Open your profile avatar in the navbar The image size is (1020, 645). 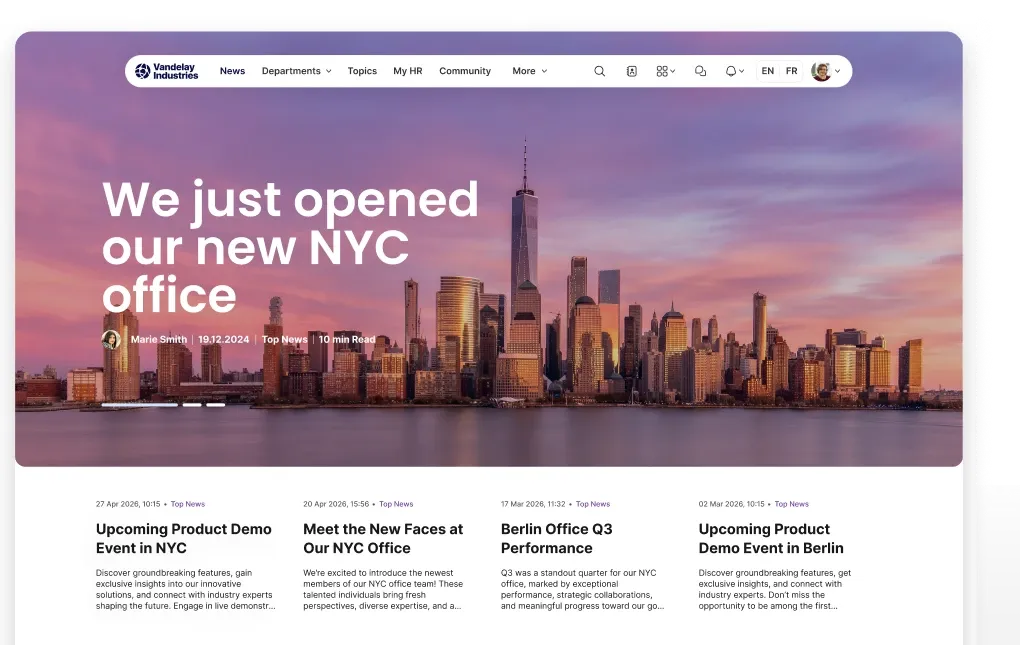(820, 70)
